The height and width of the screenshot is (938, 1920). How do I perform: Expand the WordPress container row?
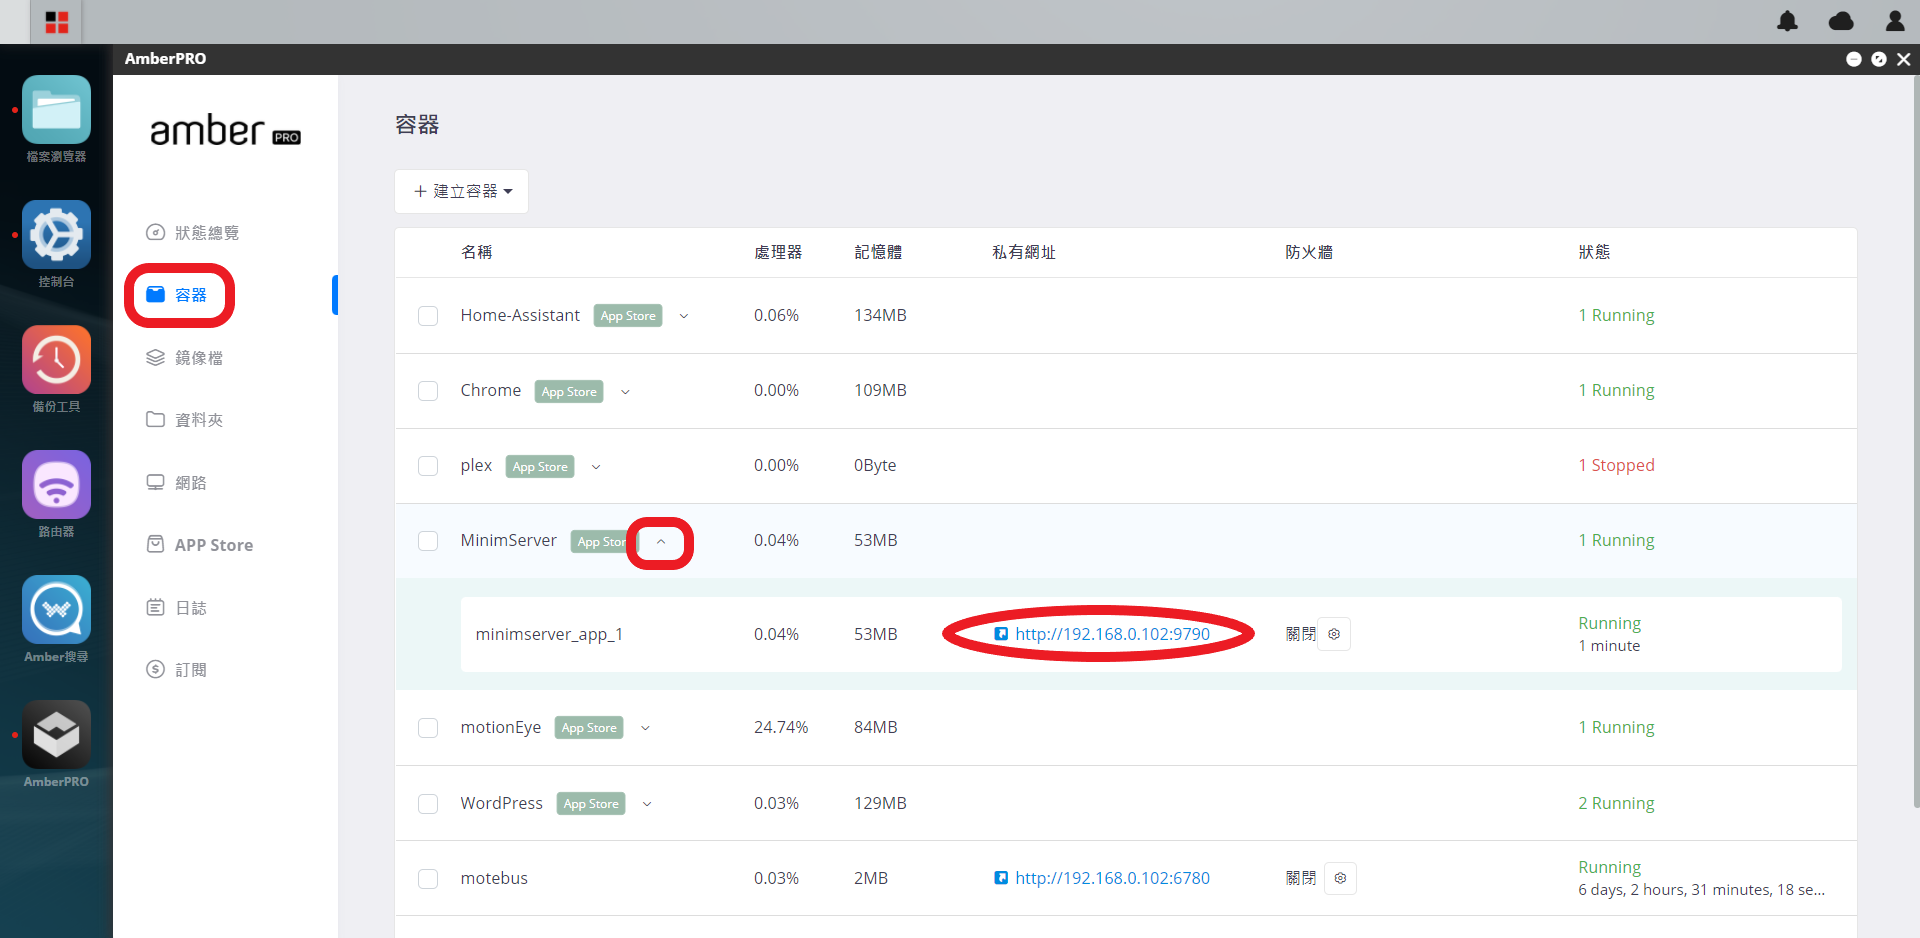(x=647, y=804)
